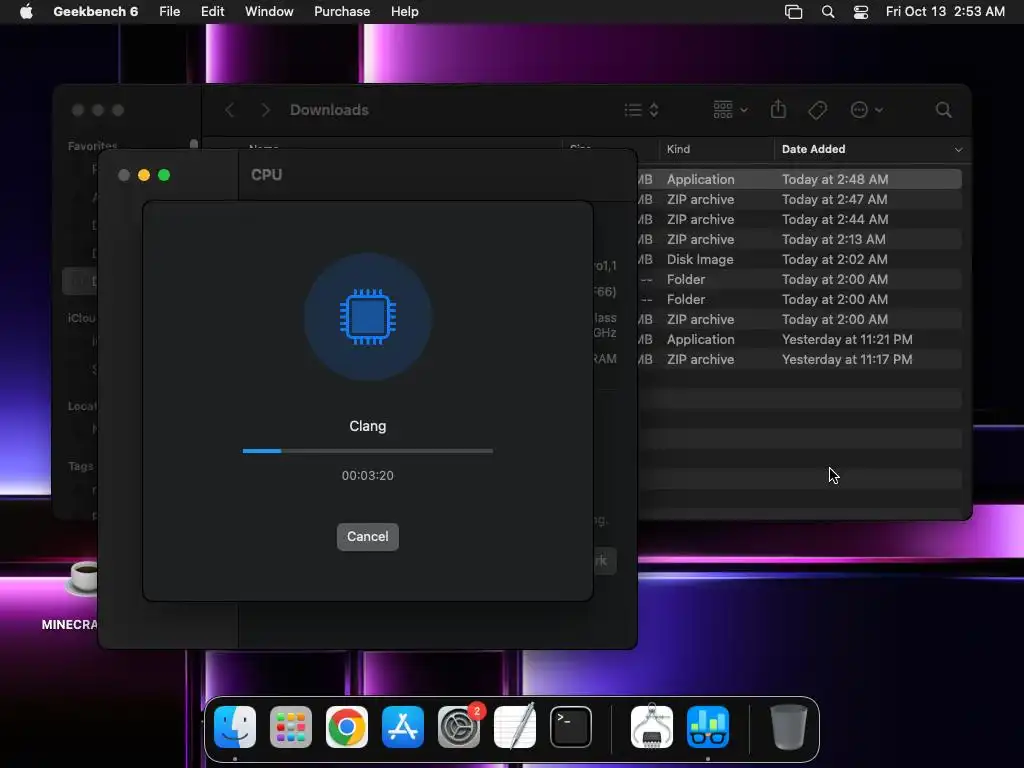Open the File menu
1024x768 pixels.
[170, 12]
